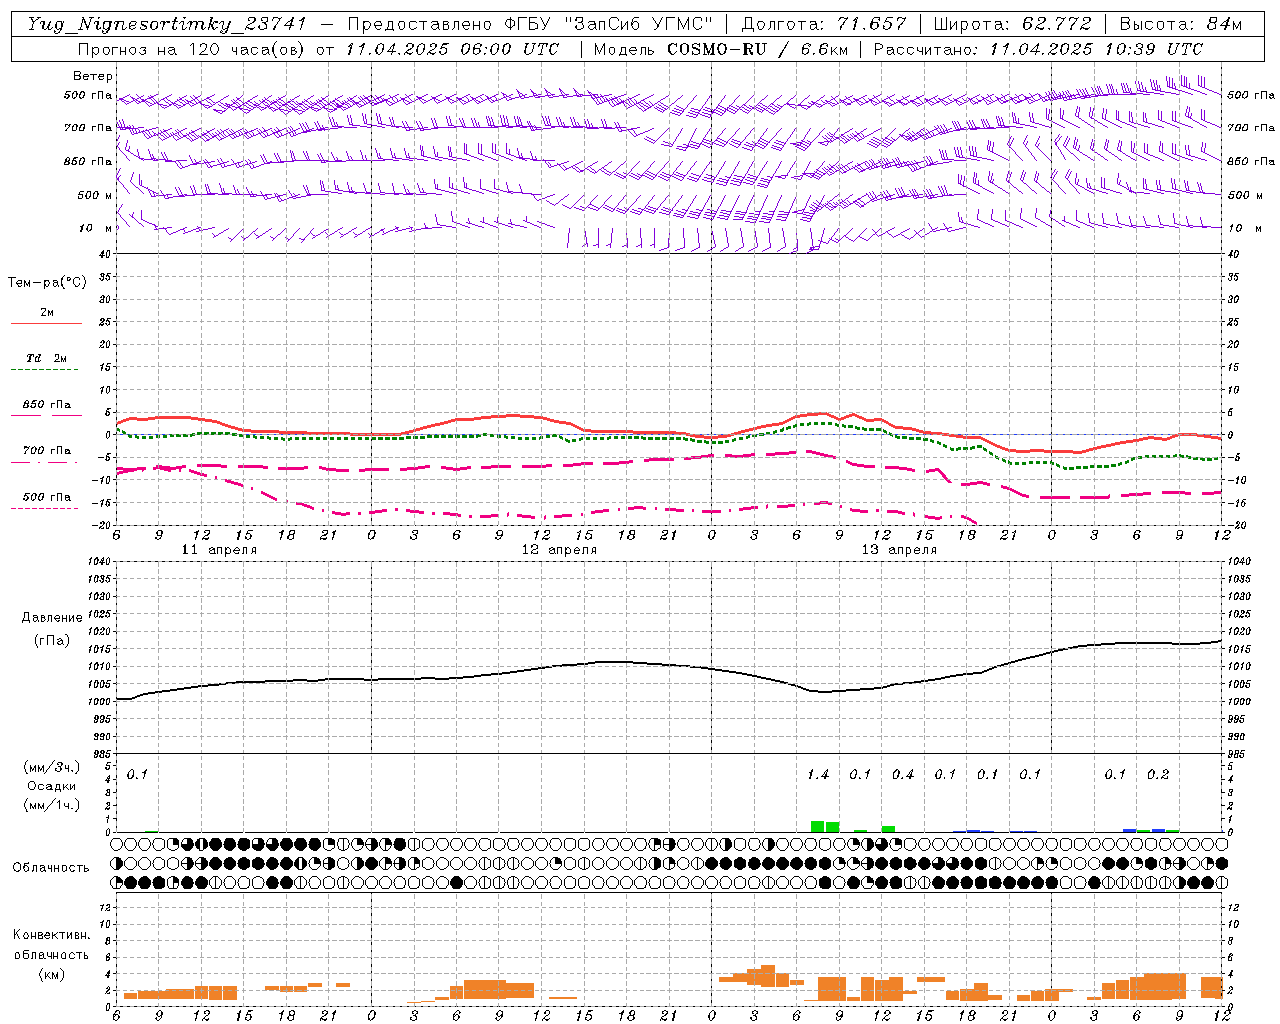This screenshot has height=1024, width=1280.
Task: Click the Давление pressure panel label
Action: pyautogui.click(x=52, y=618)
